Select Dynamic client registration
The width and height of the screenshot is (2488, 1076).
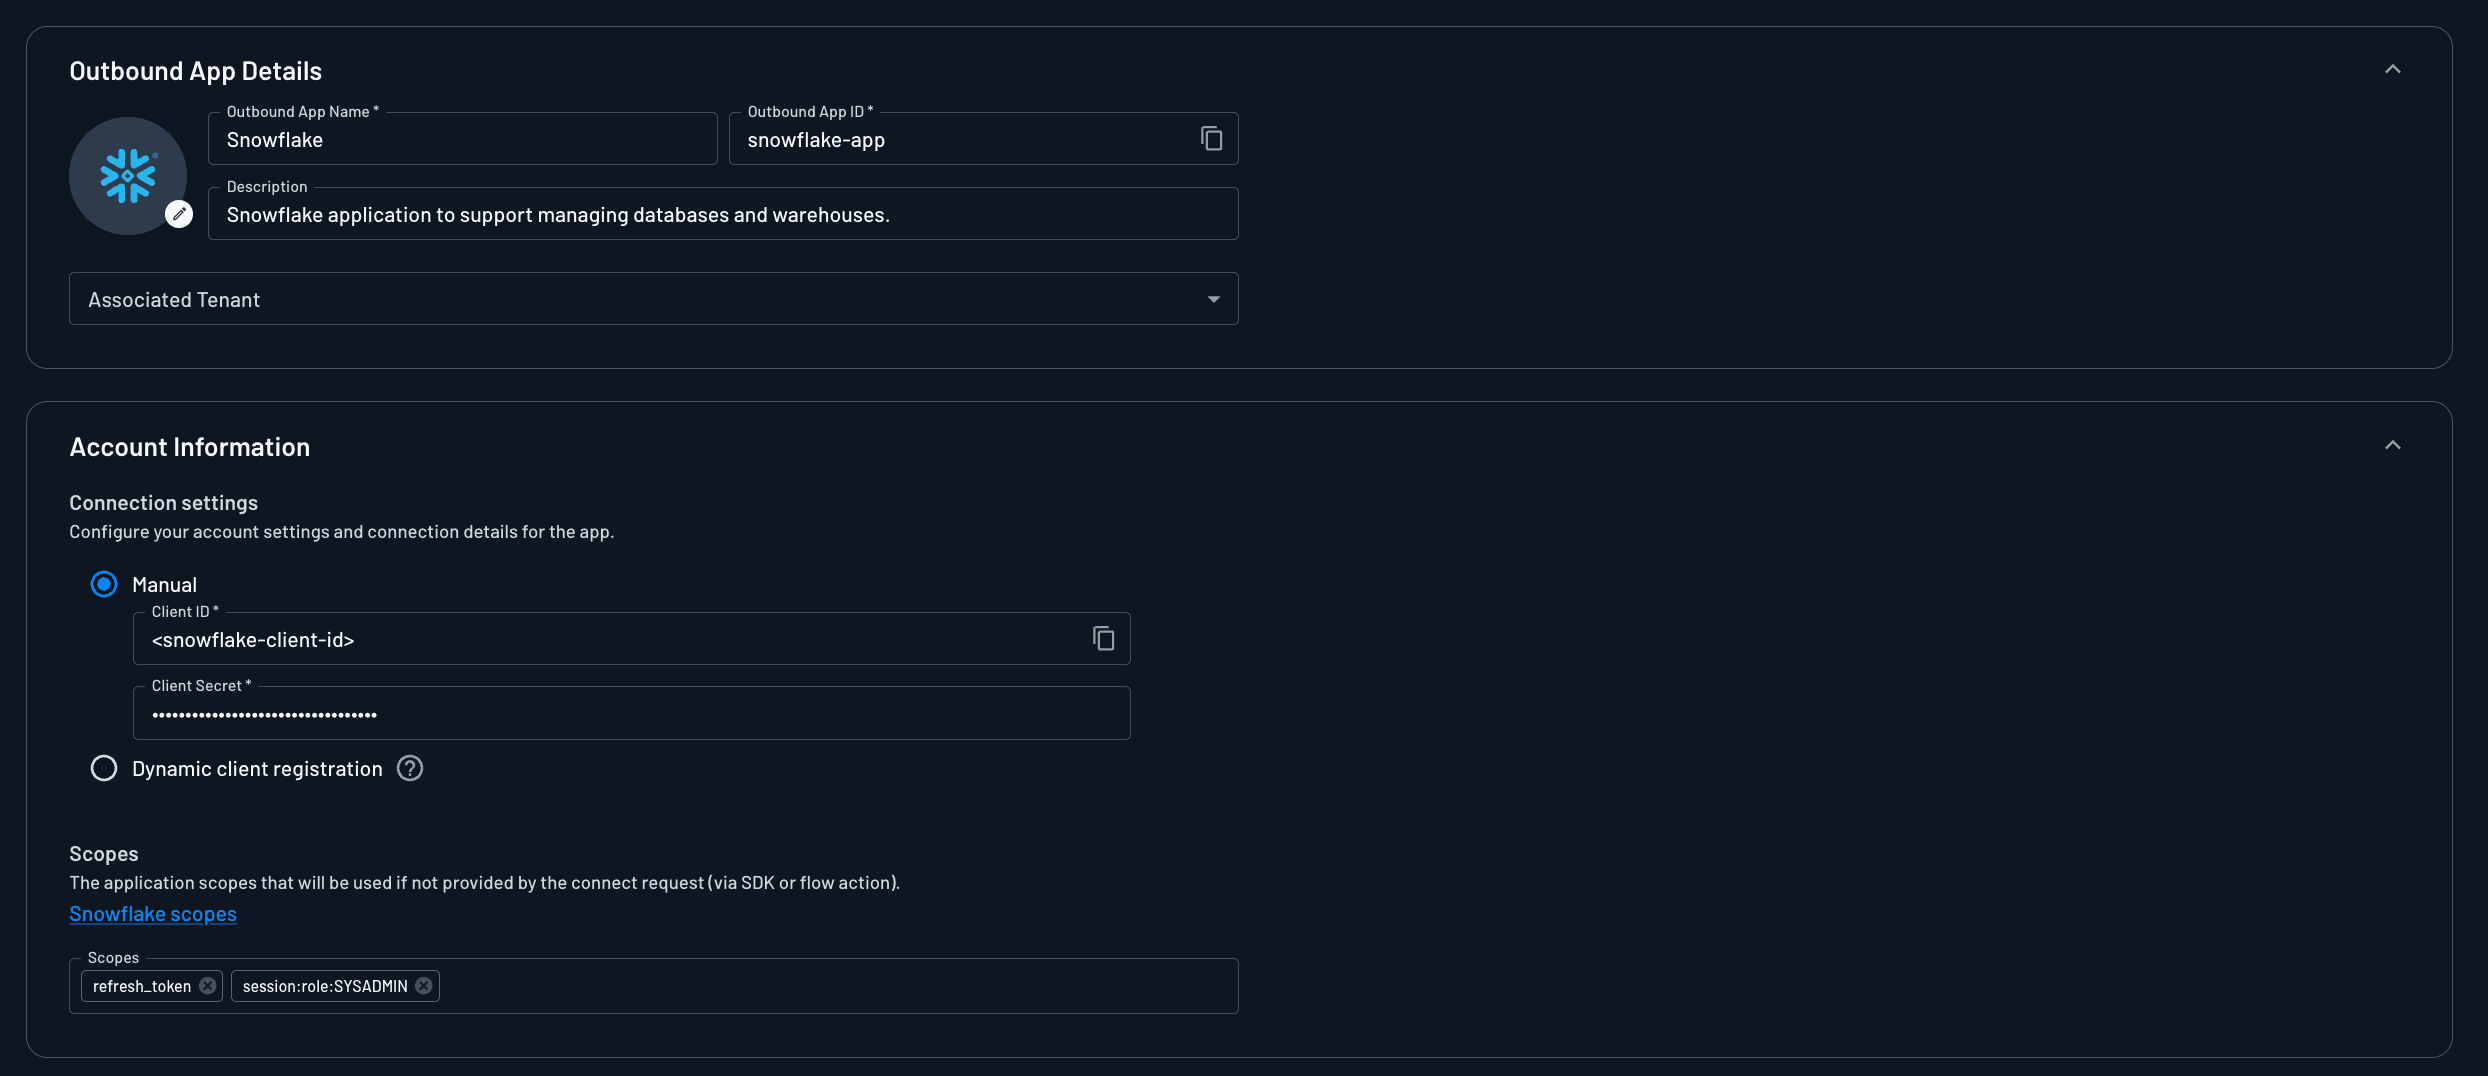click(x=104, y=768)
